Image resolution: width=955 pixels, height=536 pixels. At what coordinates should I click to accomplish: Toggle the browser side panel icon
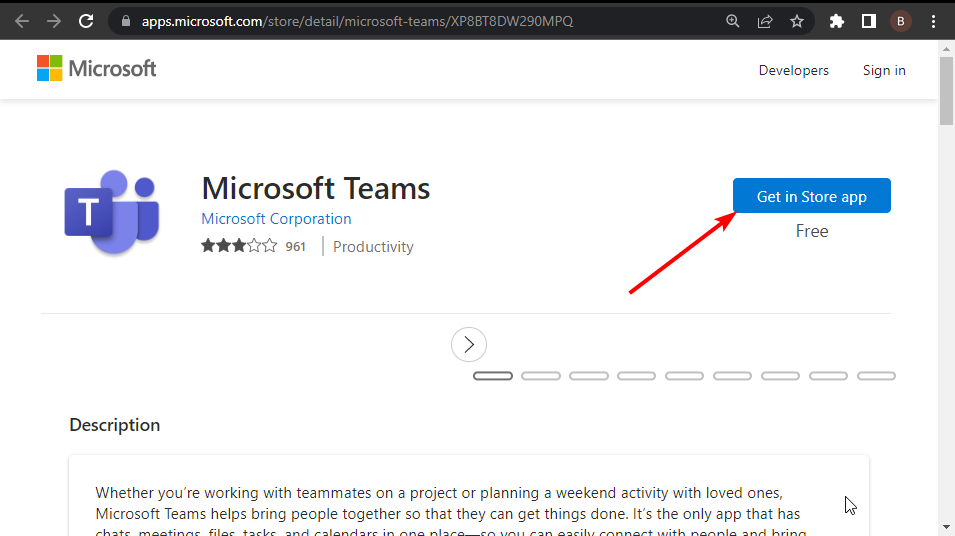[x=869, y=21]
